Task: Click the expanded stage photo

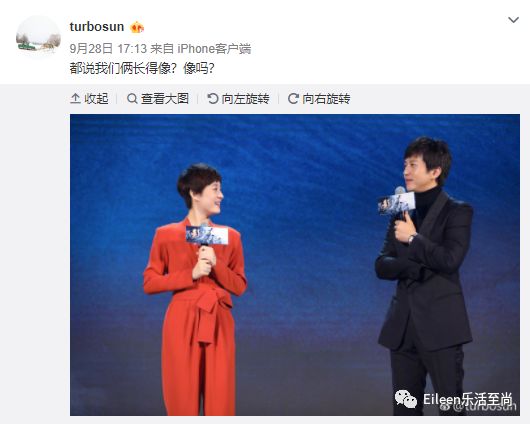Action: coord(295,265)
